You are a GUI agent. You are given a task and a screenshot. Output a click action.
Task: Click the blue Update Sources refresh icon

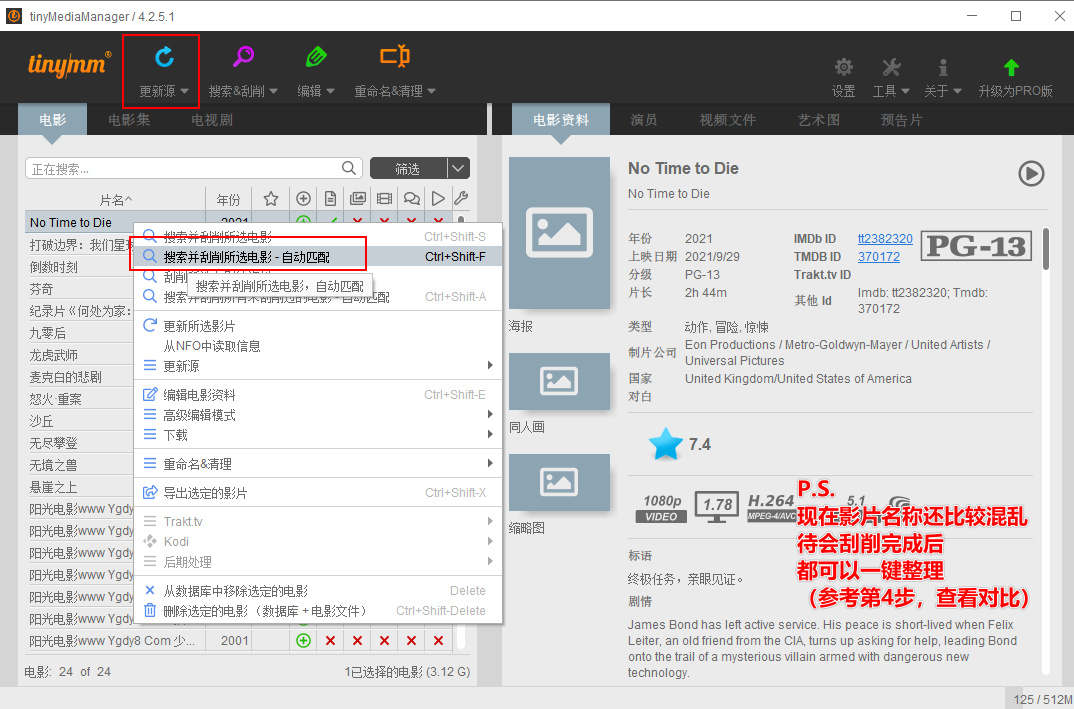tap(164, 58)
